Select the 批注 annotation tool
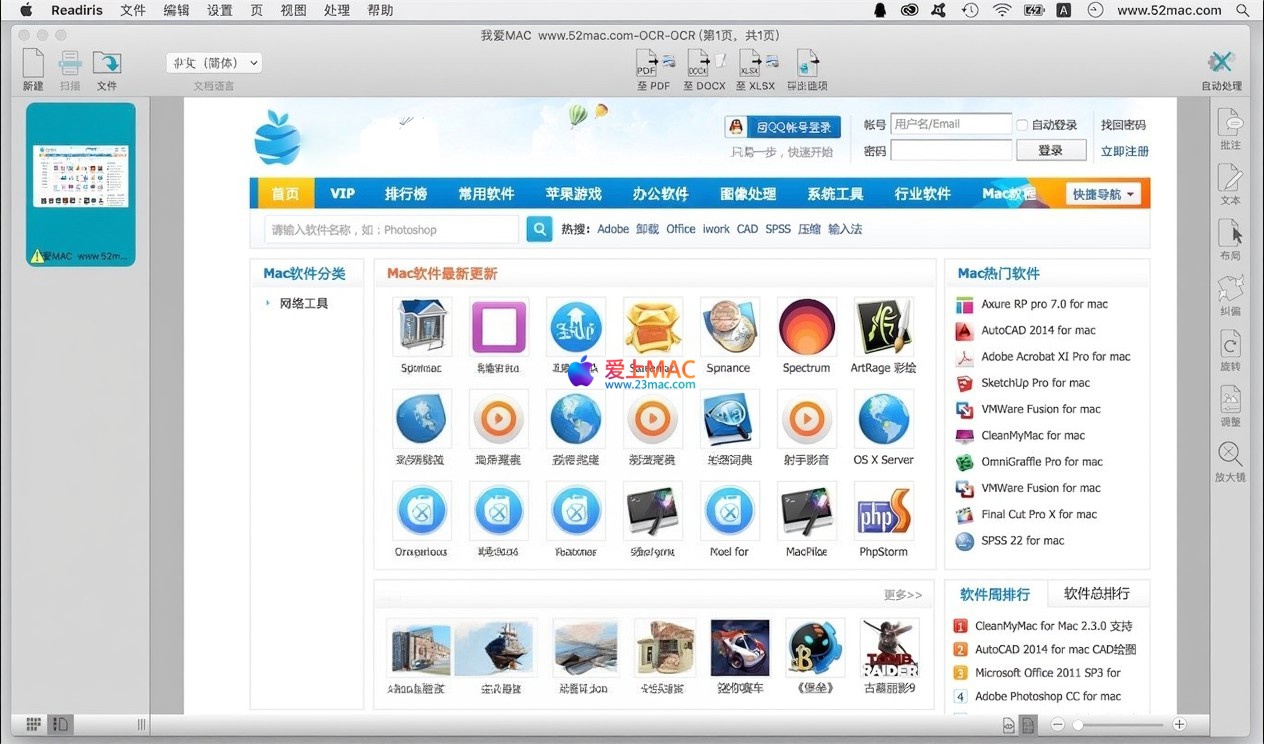Screen dimensions: 1264x744 1230,126
